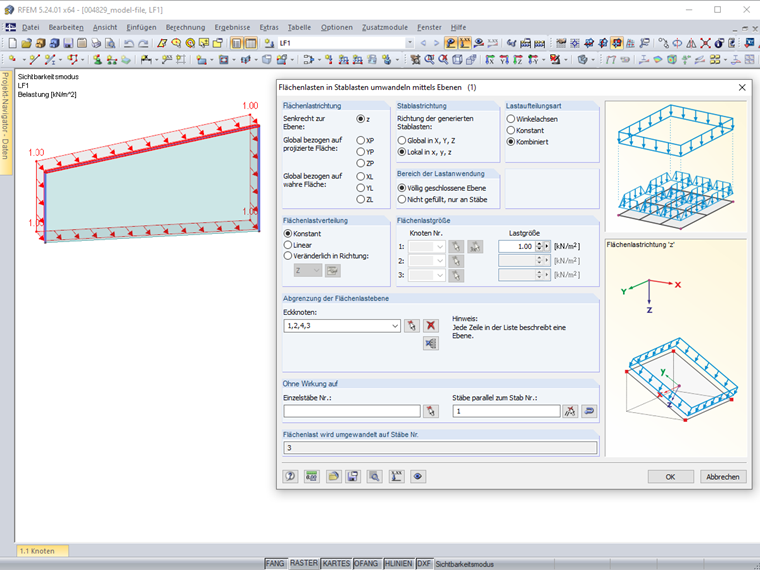Delete the Eckknoten row with red X
The height and width of the screenshot is (570, 760).
[430, 326]
